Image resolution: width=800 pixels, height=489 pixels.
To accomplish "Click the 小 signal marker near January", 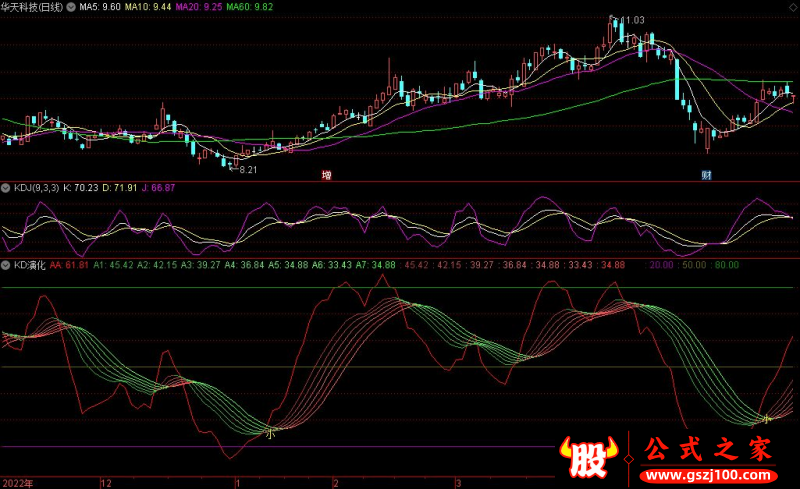I will click(268, 433).
